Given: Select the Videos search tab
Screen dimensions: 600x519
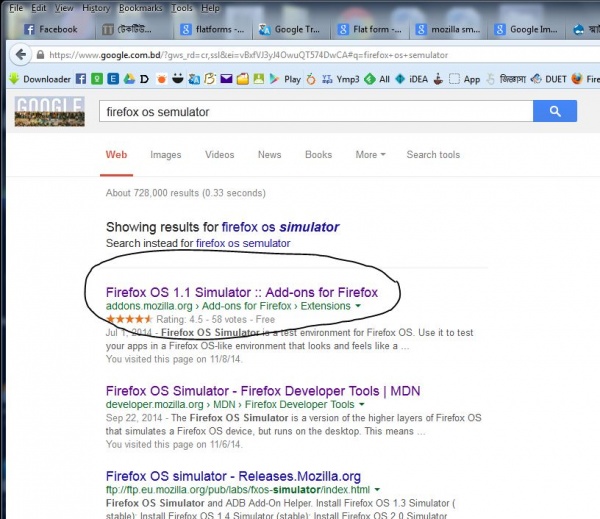Looking at the screenshot, I should pyautogui.click(x=220, y=155).
